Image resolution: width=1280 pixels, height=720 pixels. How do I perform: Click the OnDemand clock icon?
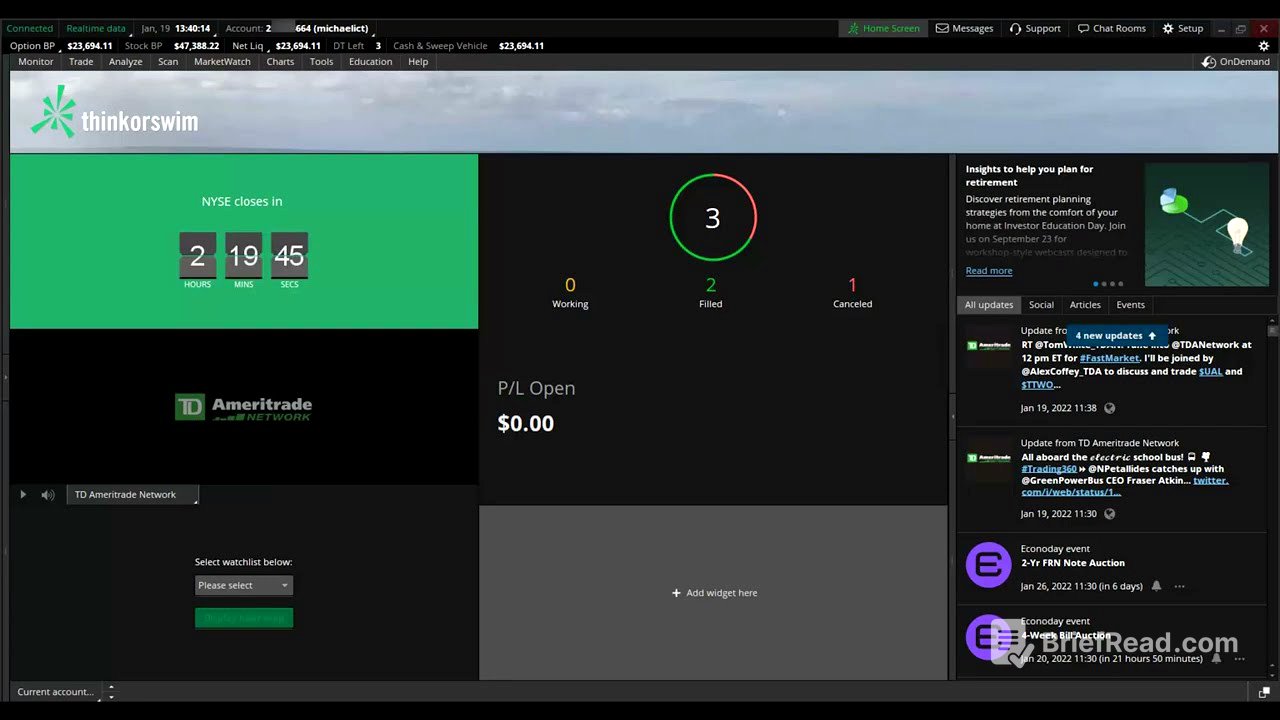1209,62
